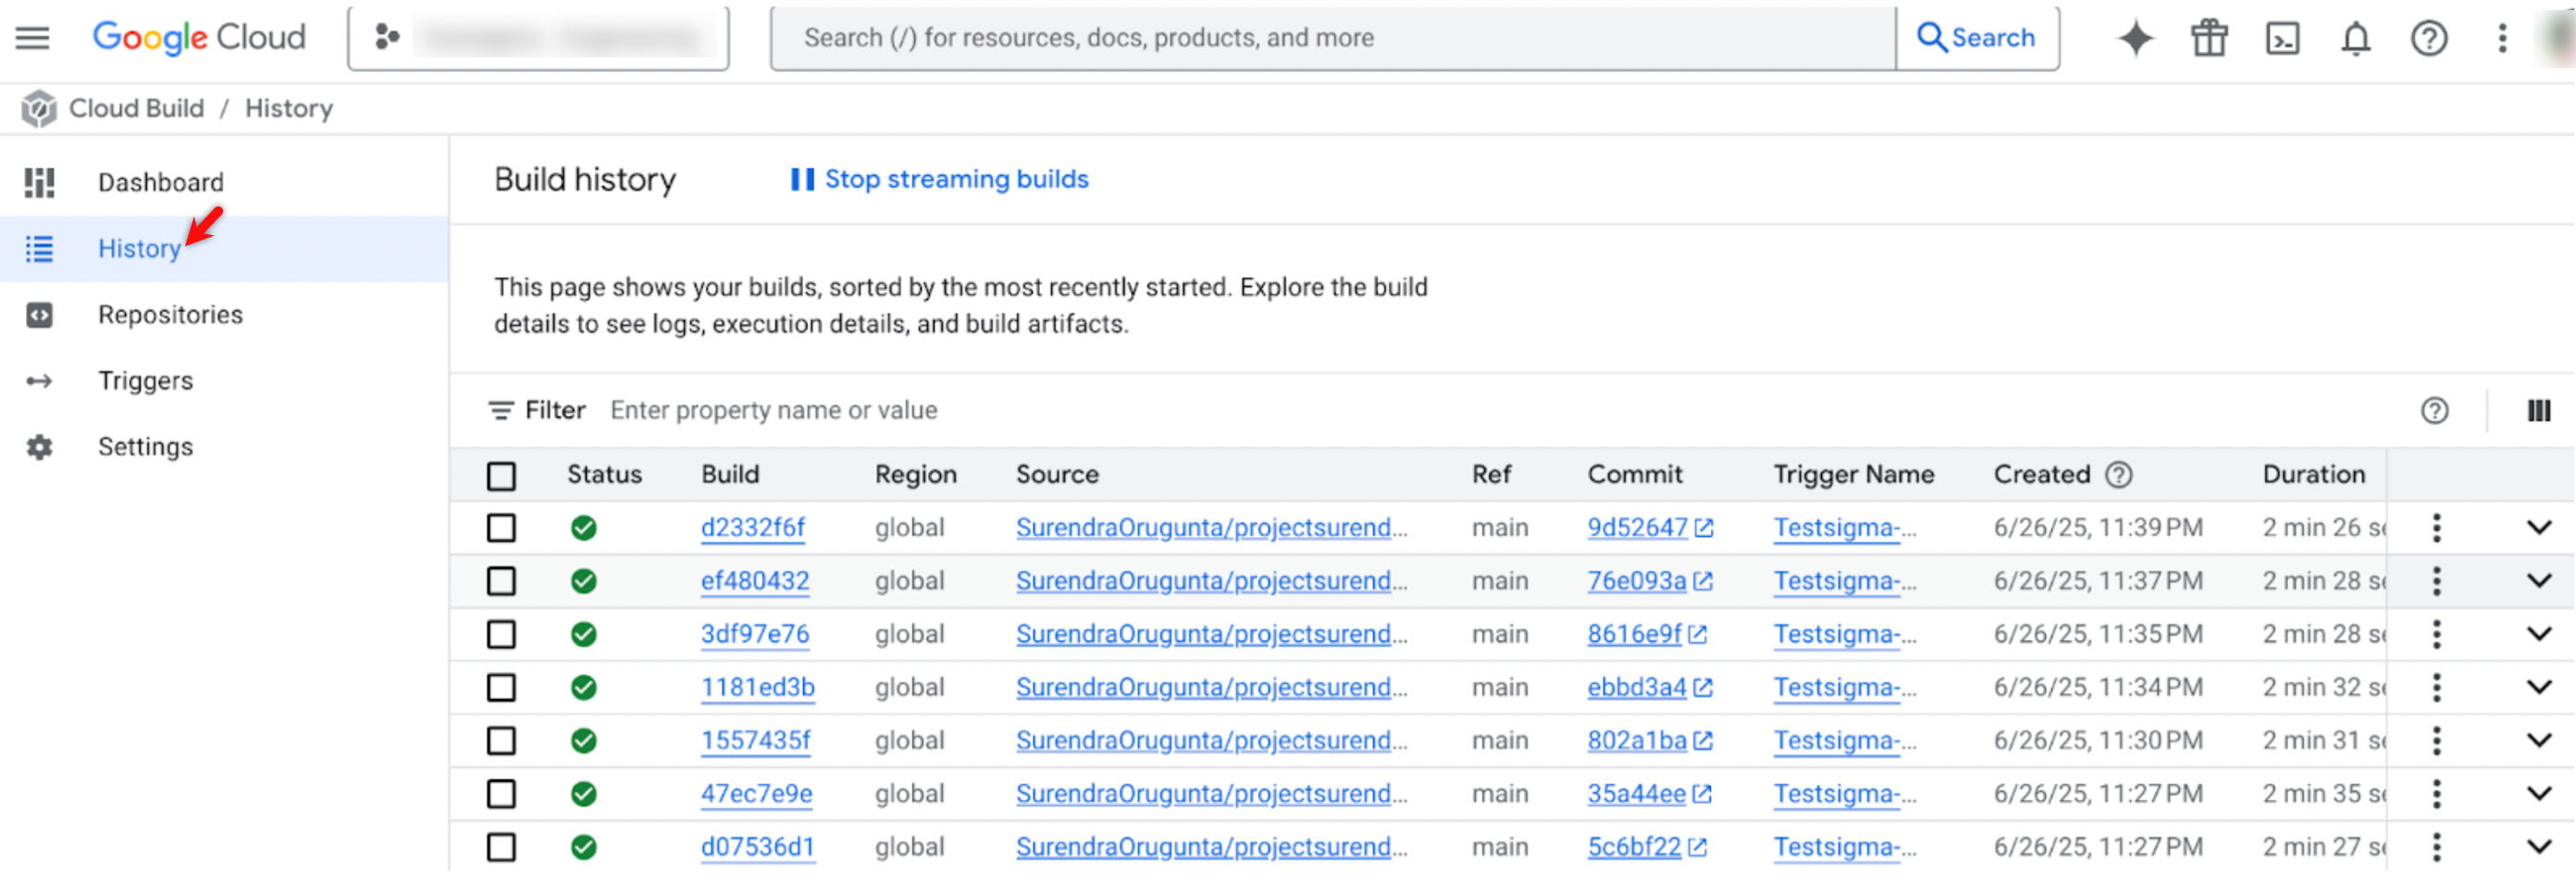Open the notifications bell
The image size is (2576, 885).
coord(2356,39)
